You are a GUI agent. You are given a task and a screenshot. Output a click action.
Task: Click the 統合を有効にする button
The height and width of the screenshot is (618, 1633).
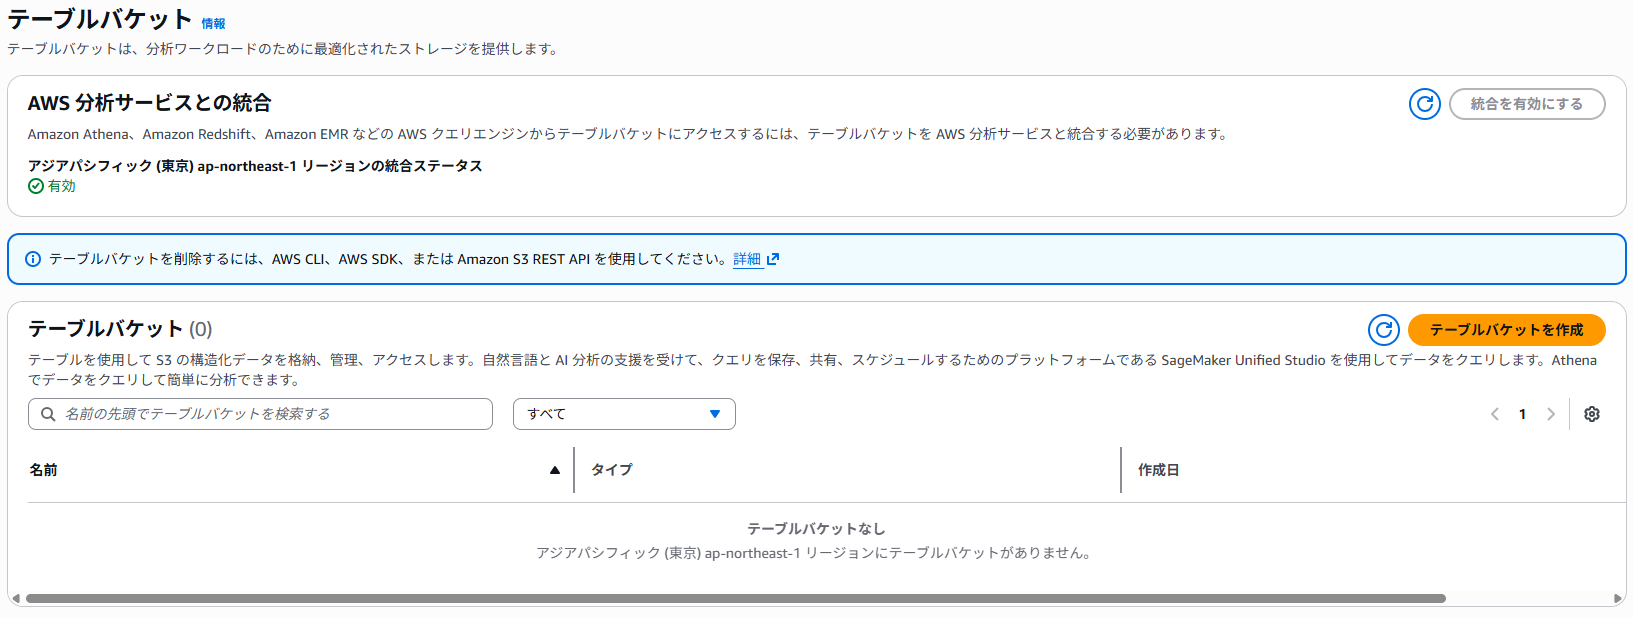1526,104
